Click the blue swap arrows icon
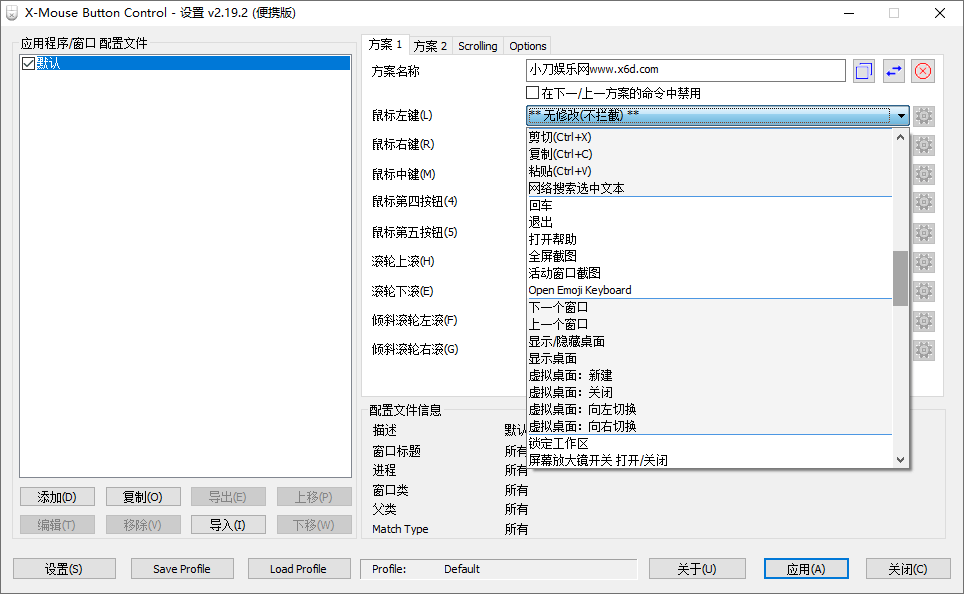Image resolution: width=964 pixels, height=594 pixels. [891, 70]
